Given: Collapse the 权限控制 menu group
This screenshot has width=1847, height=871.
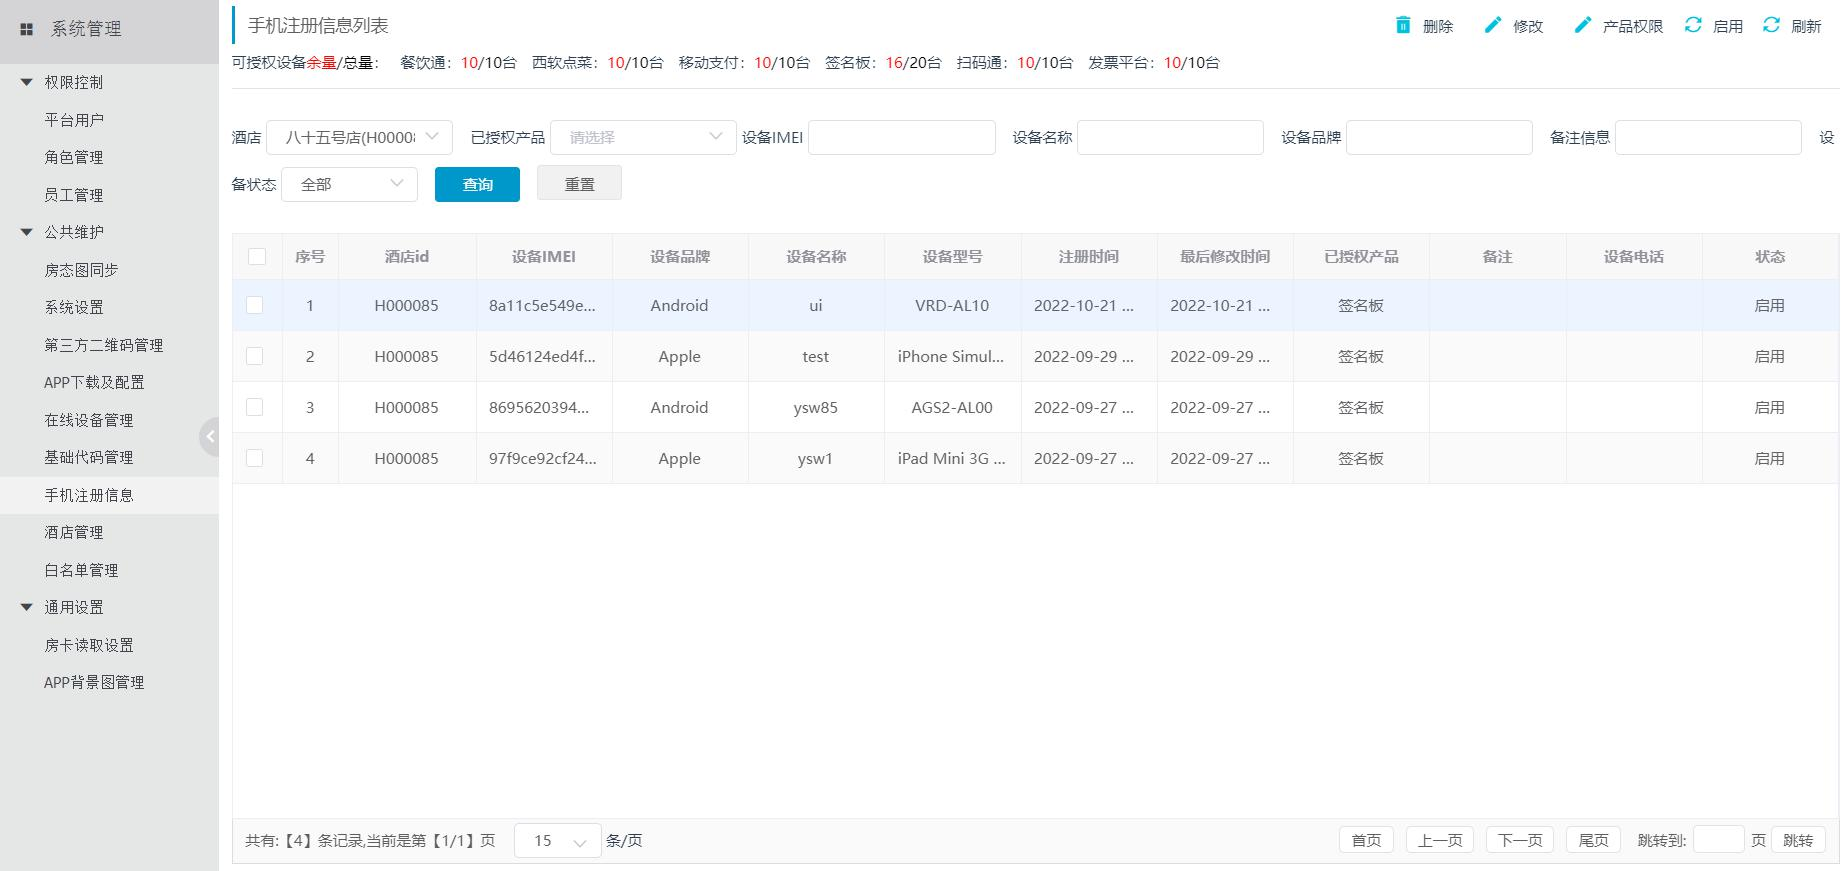Looking at the screenshot, I should [27, 82].
